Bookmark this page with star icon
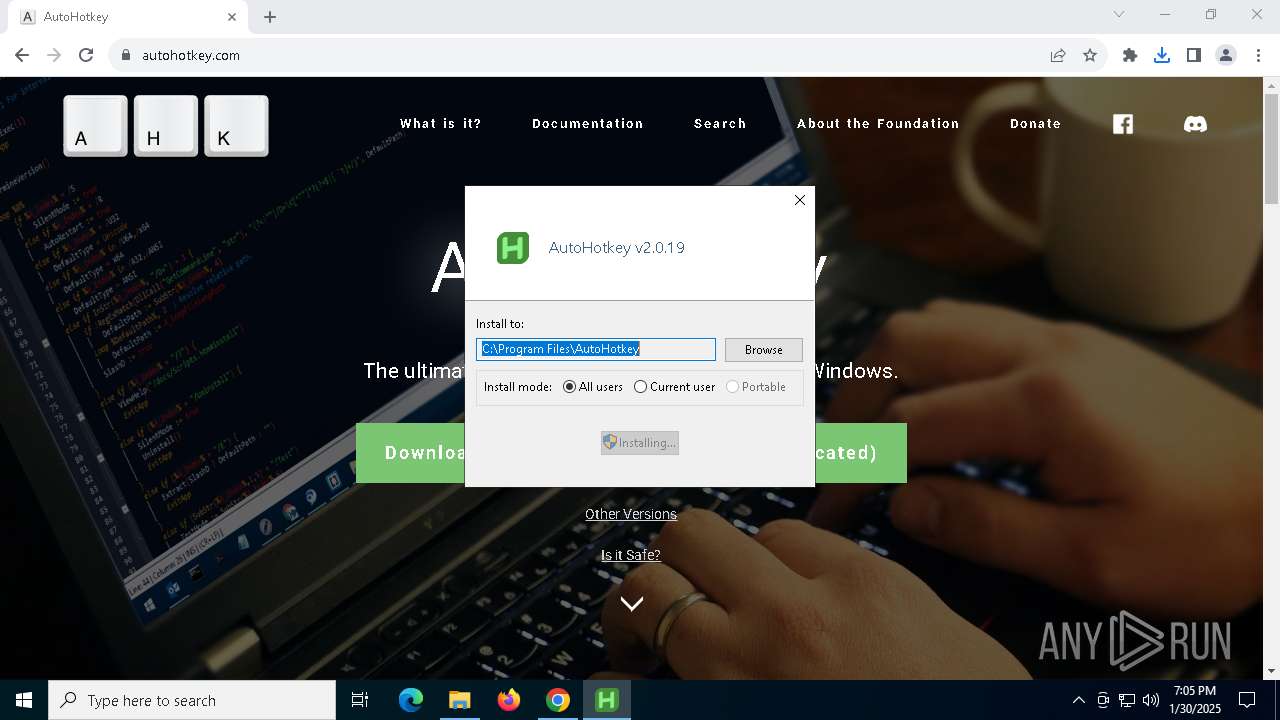This screenshot has height=720, width=1280. 1090,55
